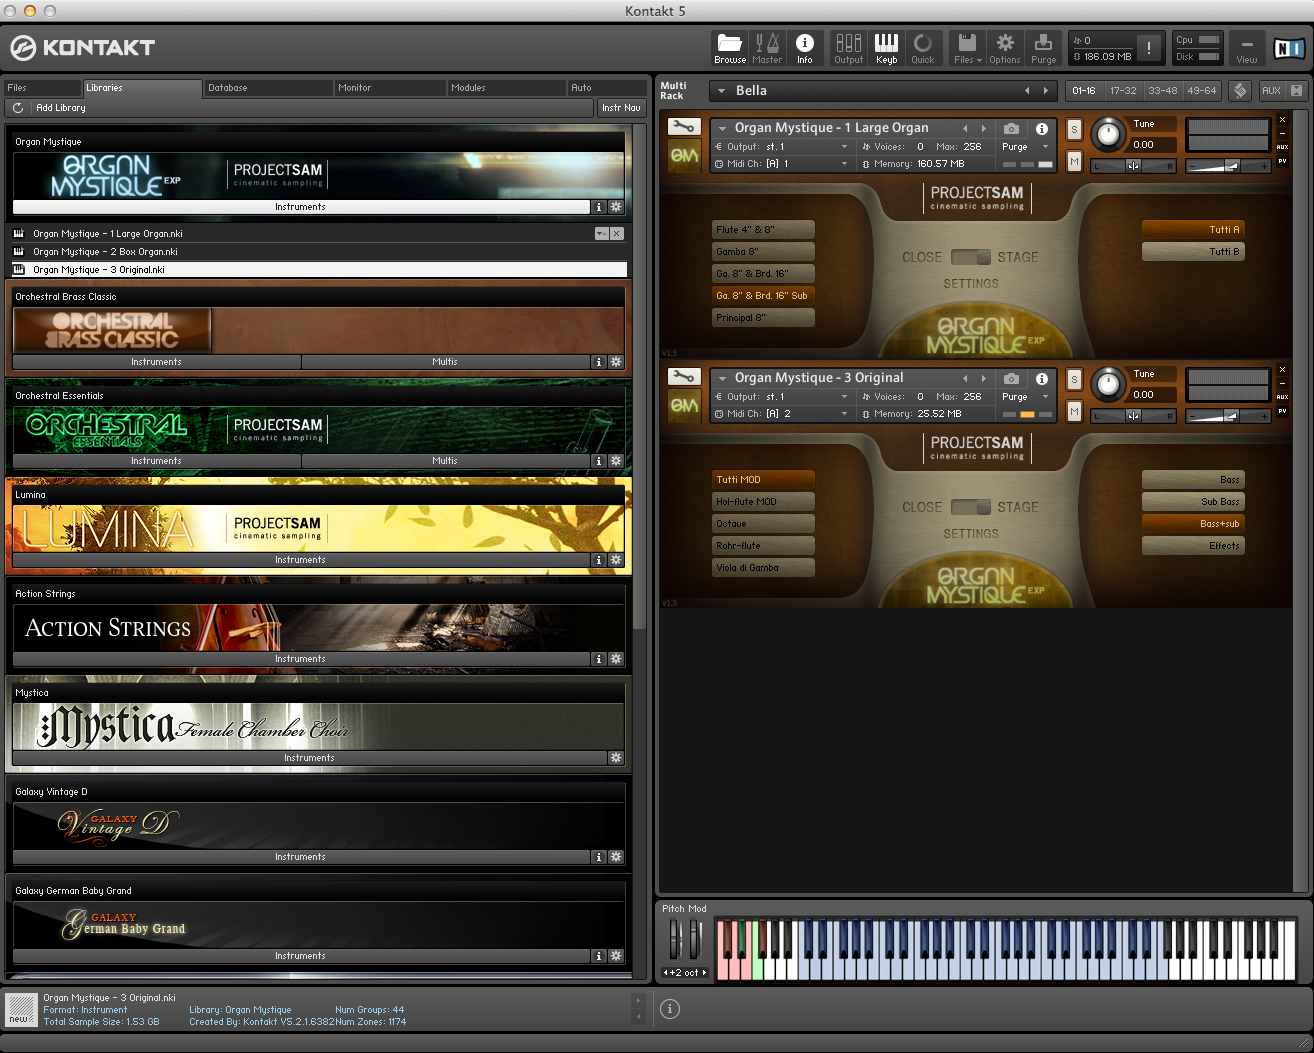
Task: Toggle the AUX rack button
Action: [x=1271, y=90]
